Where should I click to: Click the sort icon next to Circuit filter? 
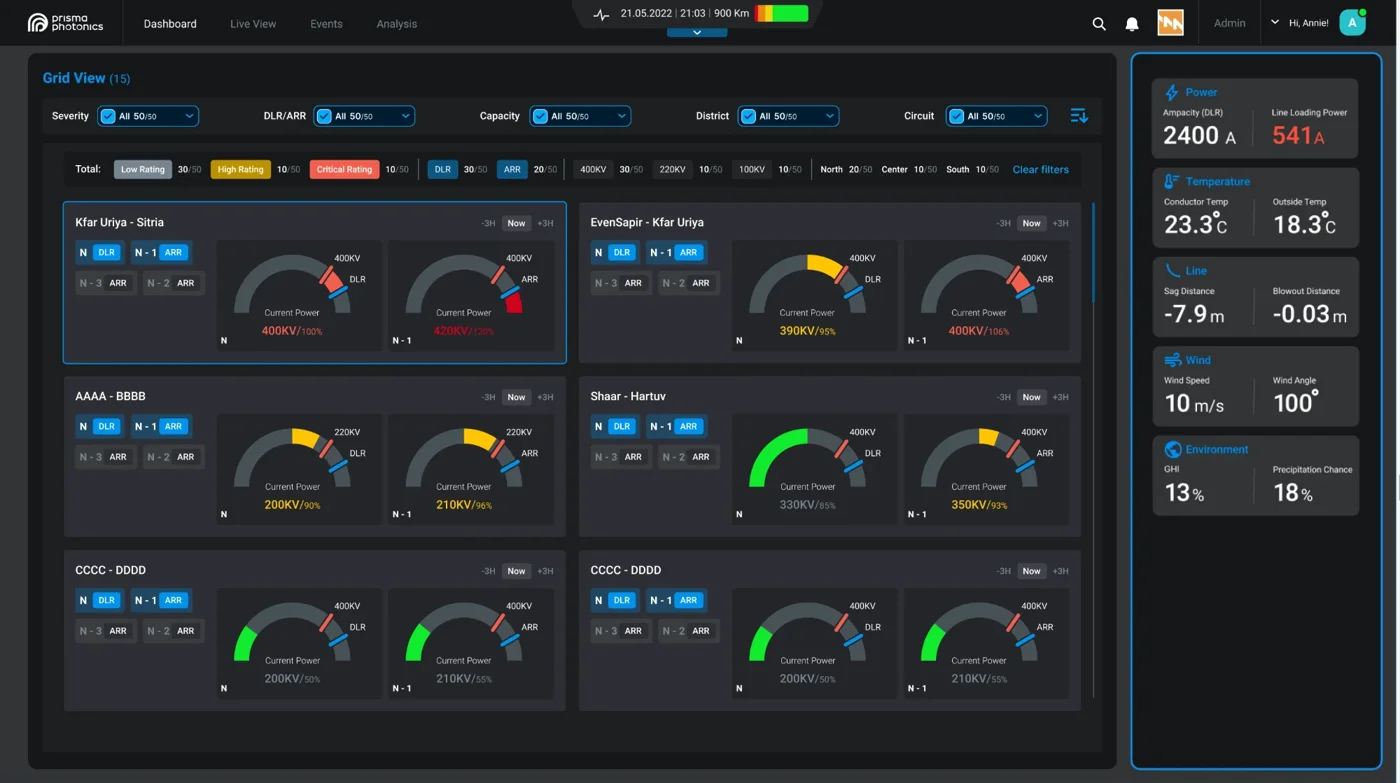[x=1079, y=116]
